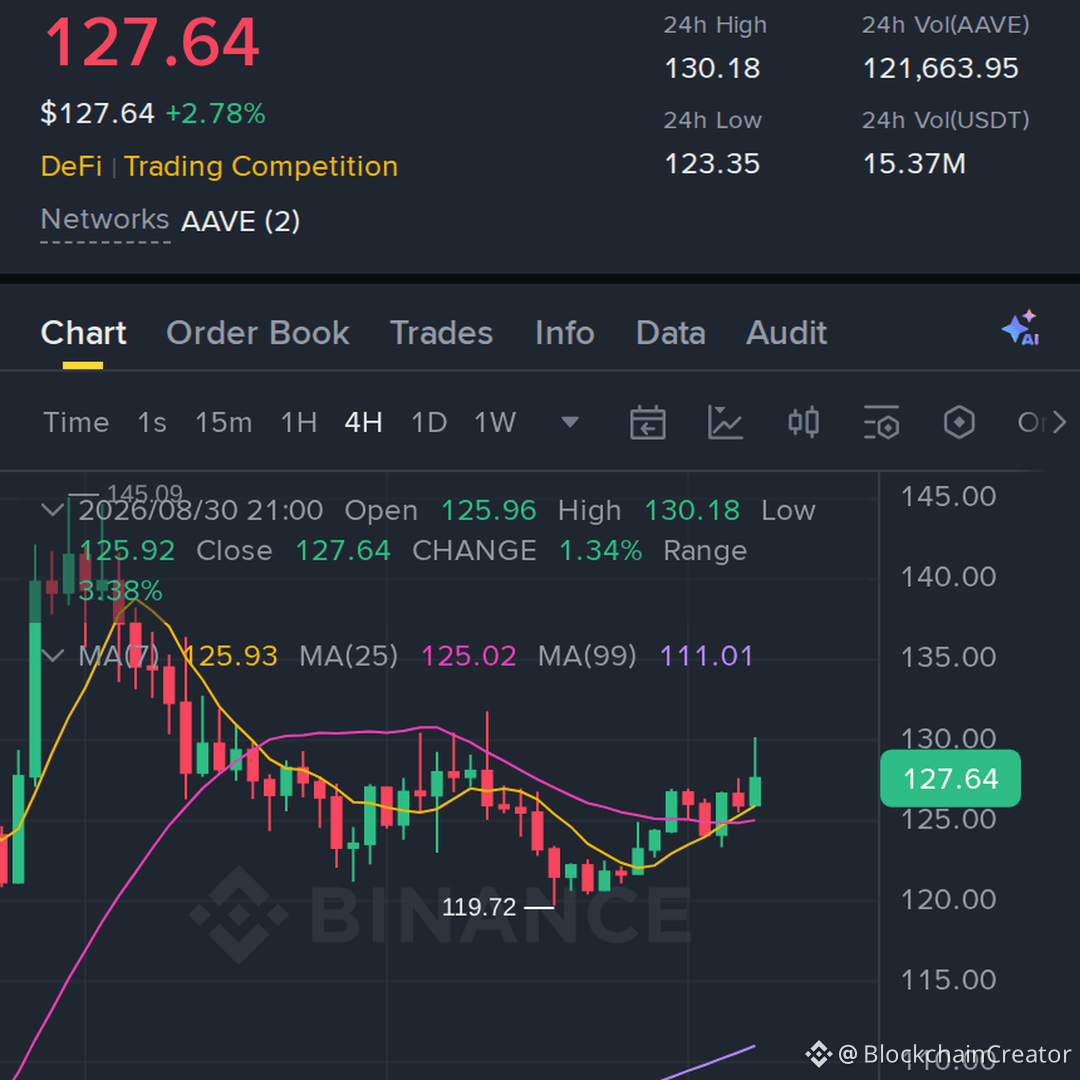The width and height of the screenshot is (1080, 1080).
Task: Tap the 120.00 price axis label
Action: pyautogui.click(x=948, y=900)
